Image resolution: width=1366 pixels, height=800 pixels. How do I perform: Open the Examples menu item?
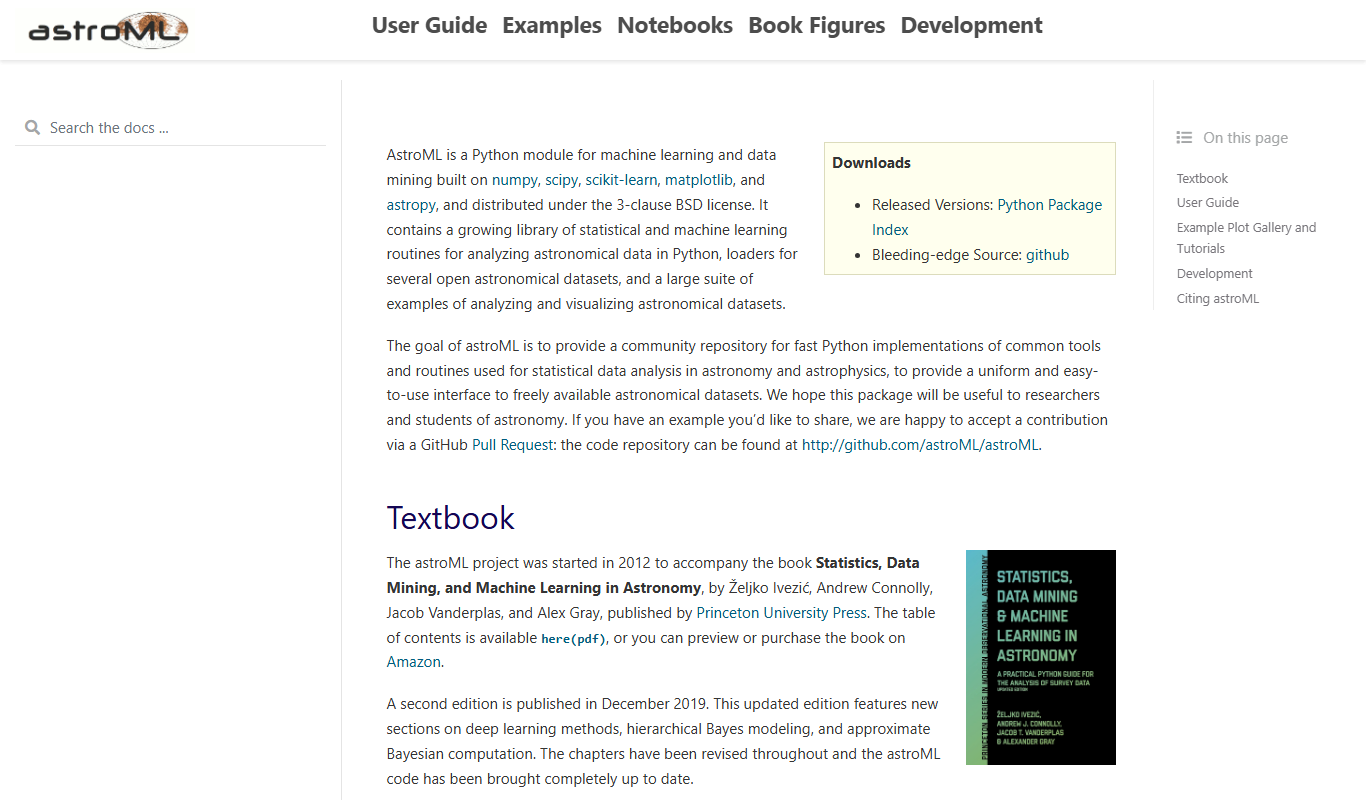pos(552,25)
